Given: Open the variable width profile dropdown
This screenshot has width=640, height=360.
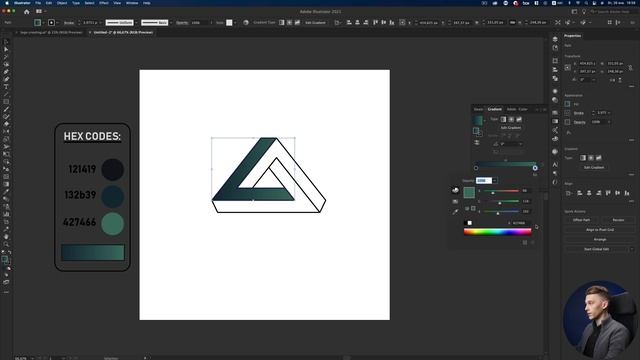Looking at the screenshot, I should point(136,22).
